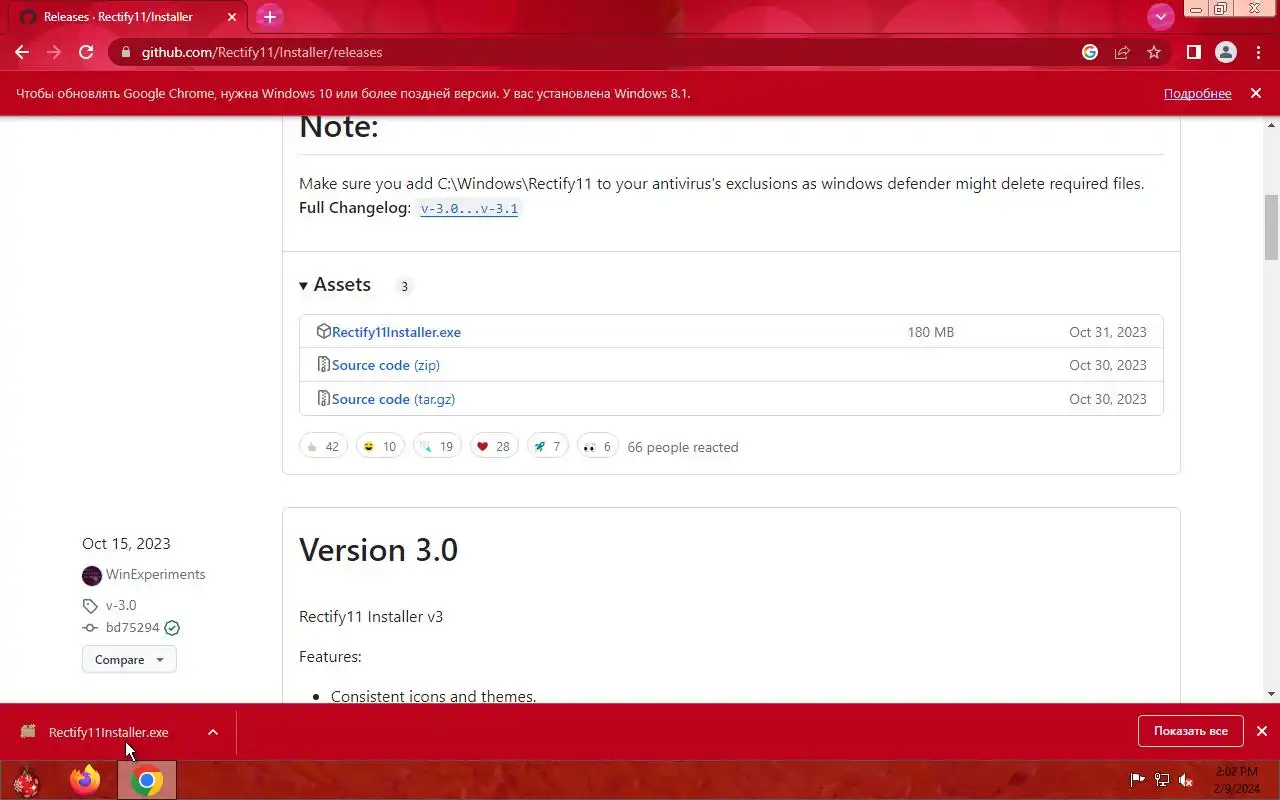Close the downloads bar
Viewport: 1280px width, 800px height.
click(x=1262, y=731)
